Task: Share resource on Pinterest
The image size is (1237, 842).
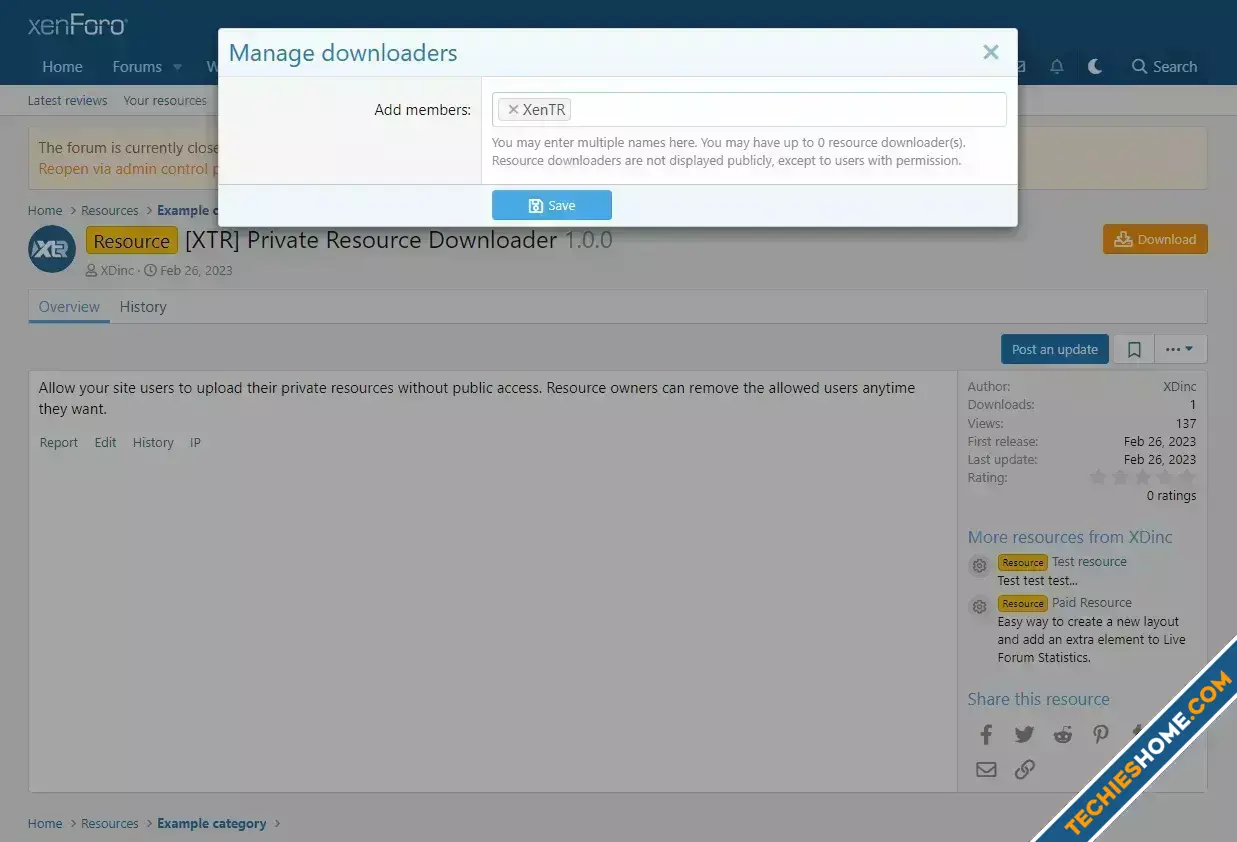Action: 1100,734
